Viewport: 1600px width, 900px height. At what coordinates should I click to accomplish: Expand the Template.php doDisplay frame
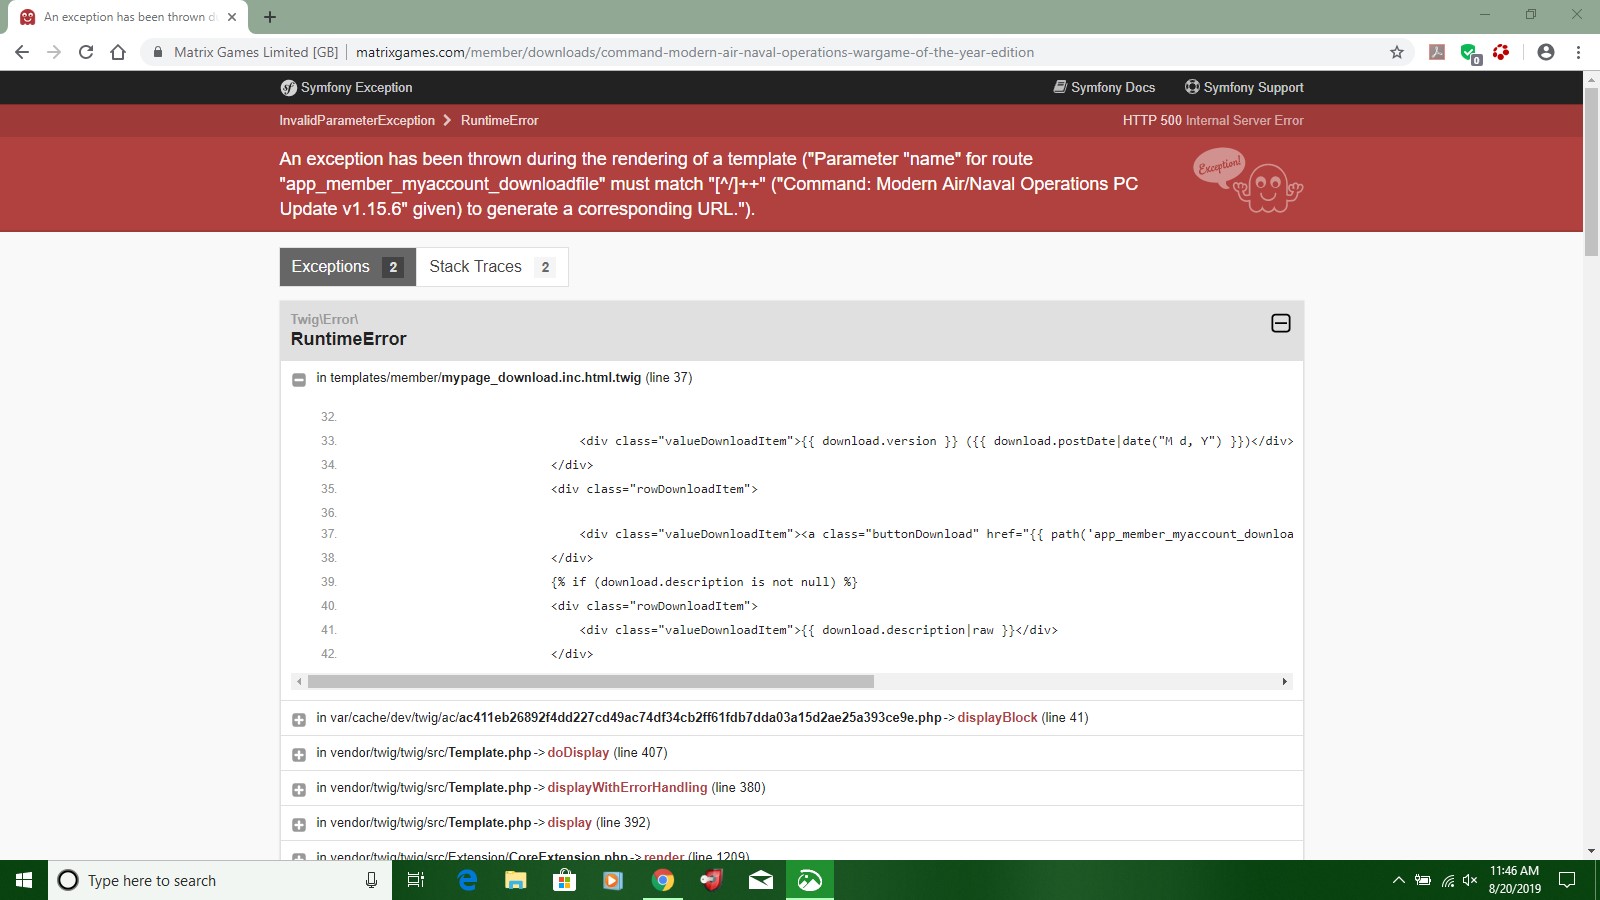coord(298,753)
